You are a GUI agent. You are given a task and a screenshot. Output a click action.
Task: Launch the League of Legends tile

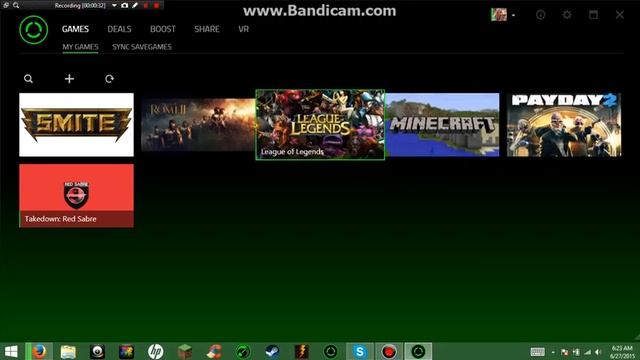320,124
